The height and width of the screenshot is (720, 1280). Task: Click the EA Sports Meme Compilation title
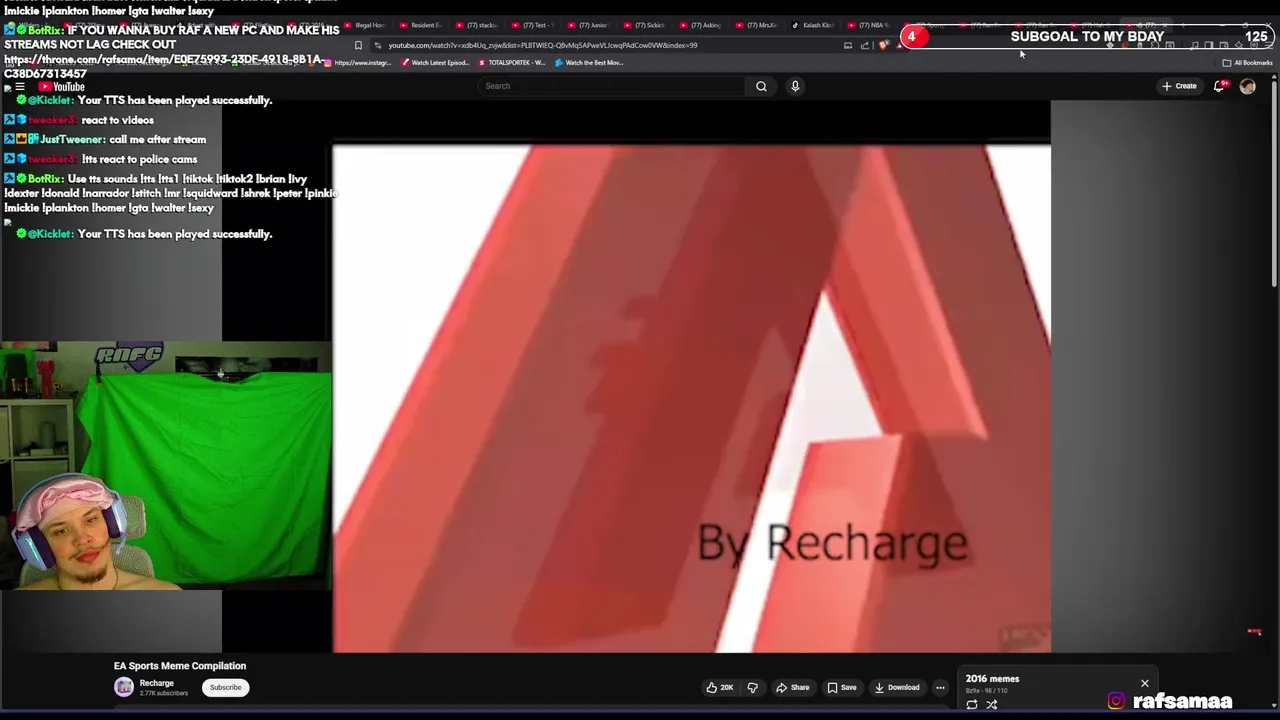[180, 666]
